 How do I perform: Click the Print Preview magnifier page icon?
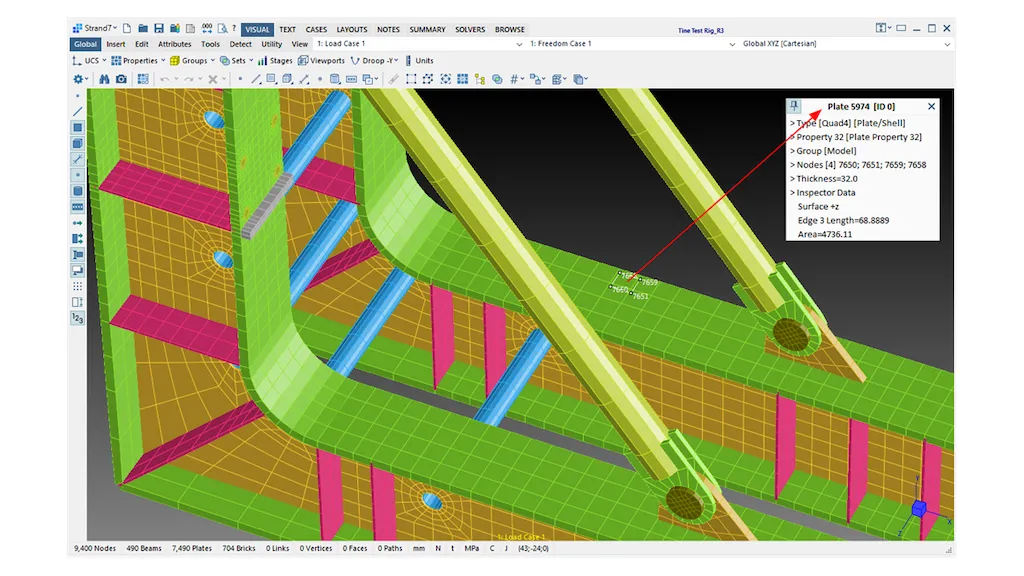[x=223, y=29]
